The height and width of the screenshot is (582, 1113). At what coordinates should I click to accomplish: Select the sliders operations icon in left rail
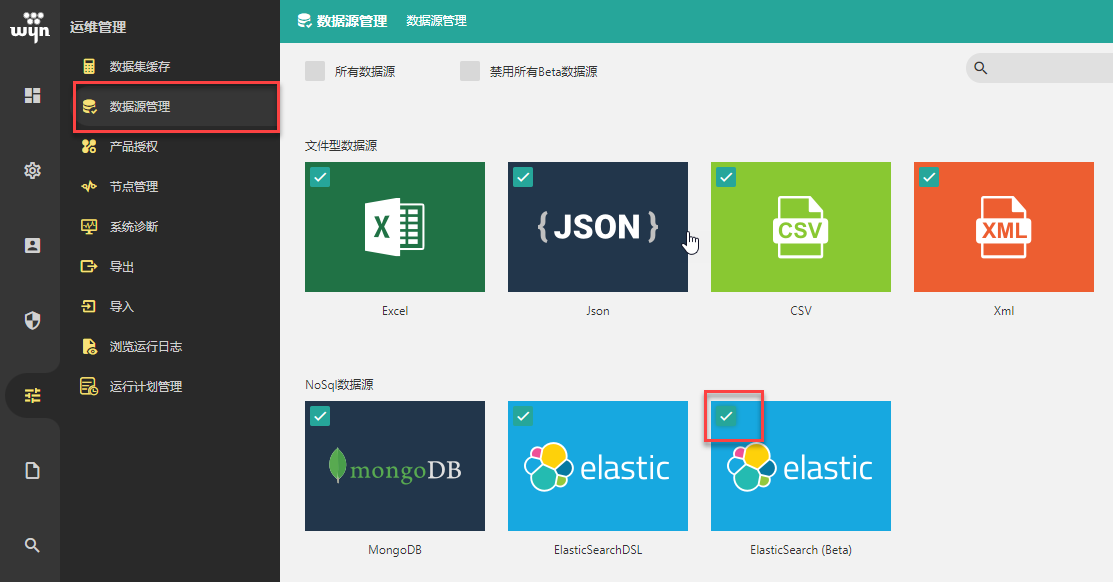[x=32, y=395]
